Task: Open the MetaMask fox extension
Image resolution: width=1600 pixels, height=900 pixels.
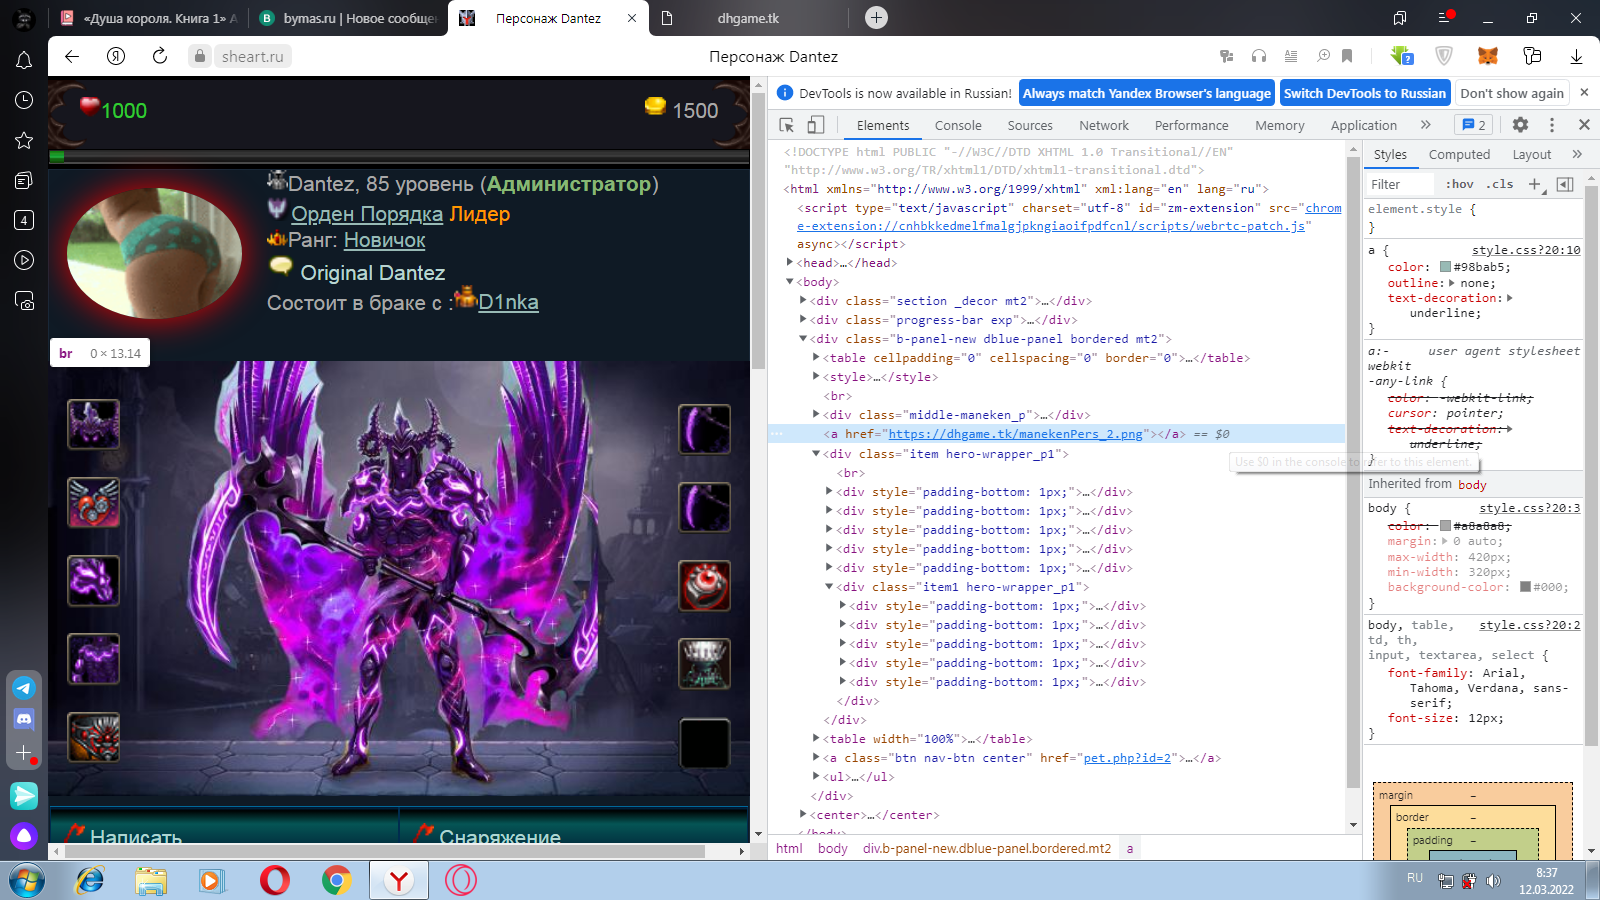Action: [x=1488, y=57]
